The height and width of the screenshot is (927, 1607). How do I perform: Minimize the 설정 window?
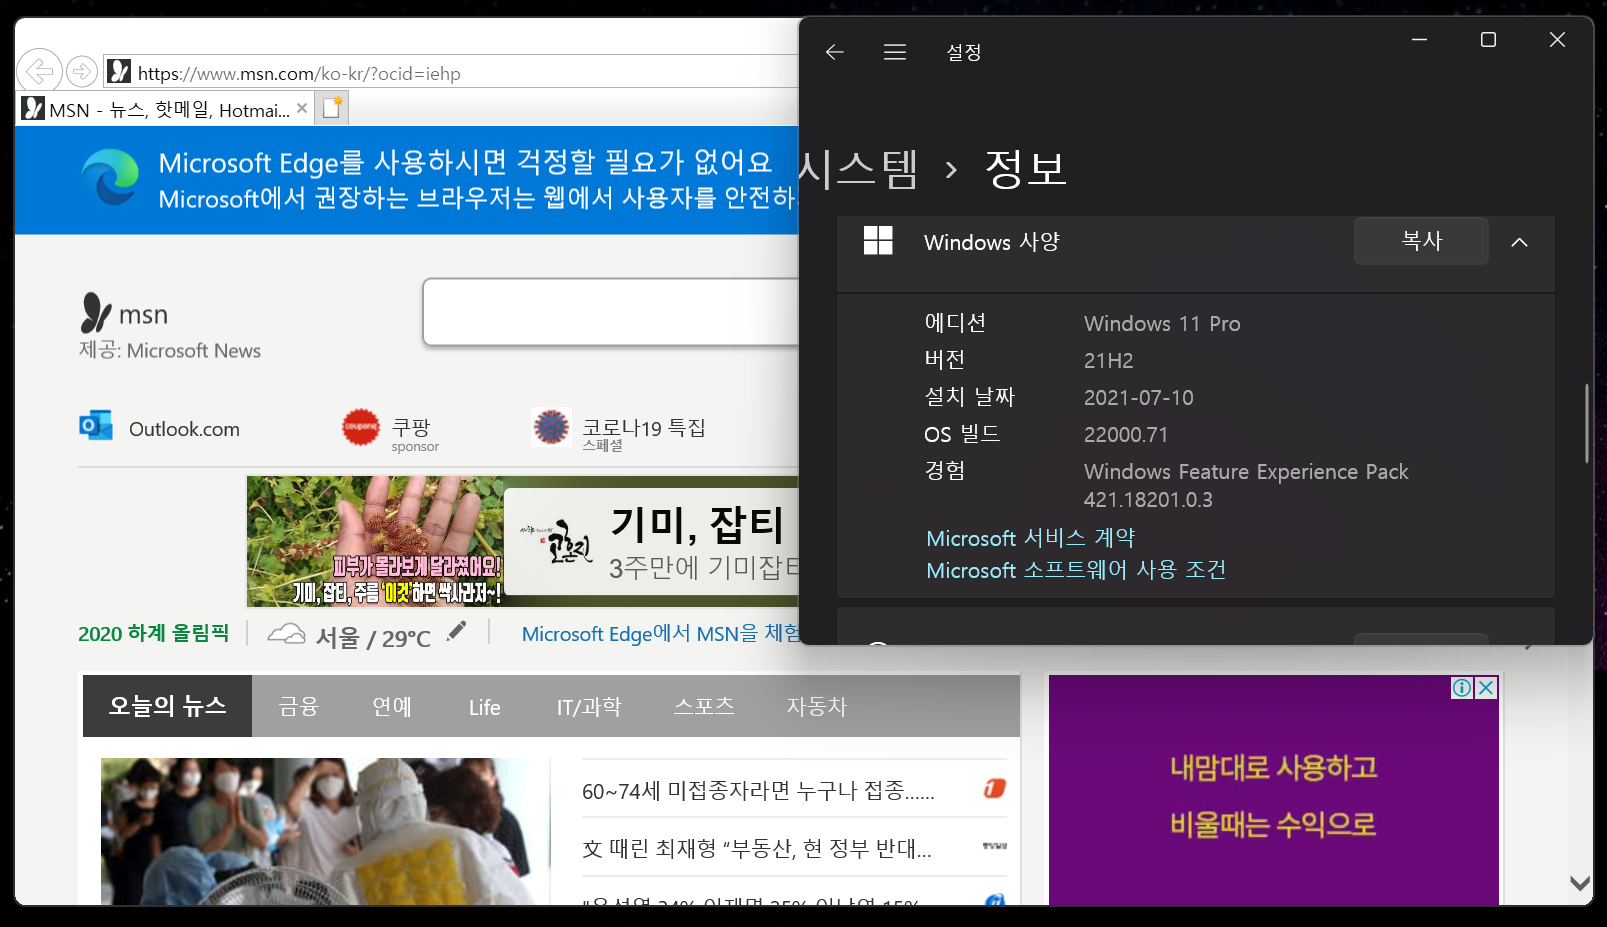pos(1419,40)
